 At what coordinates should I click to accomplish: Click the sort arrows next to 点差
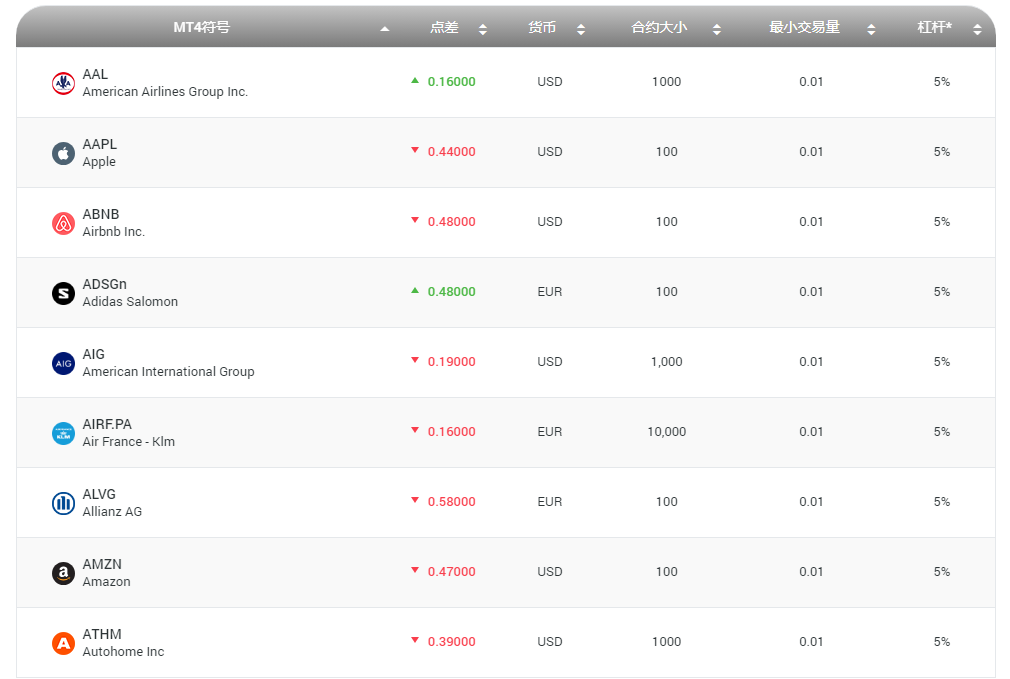482,29
